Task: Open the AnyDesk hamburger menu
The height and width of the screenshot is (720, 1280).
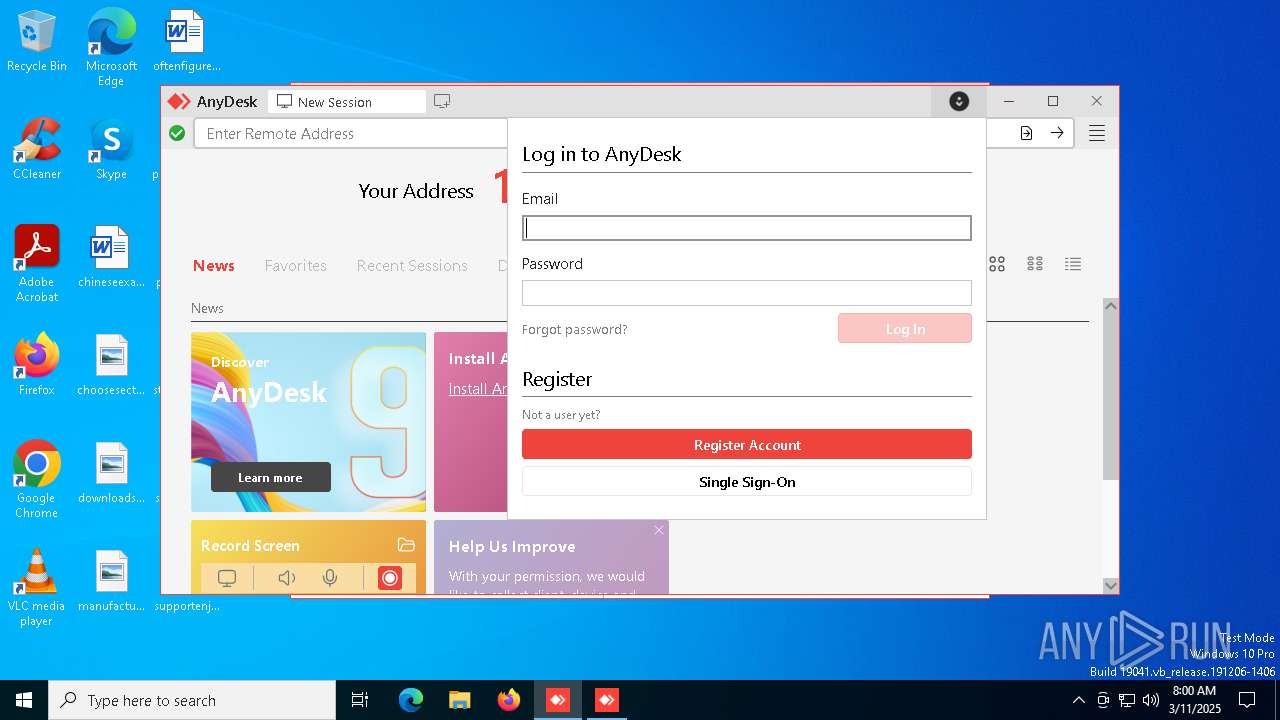Action: pyautogui.click(x=1097, y=133)
